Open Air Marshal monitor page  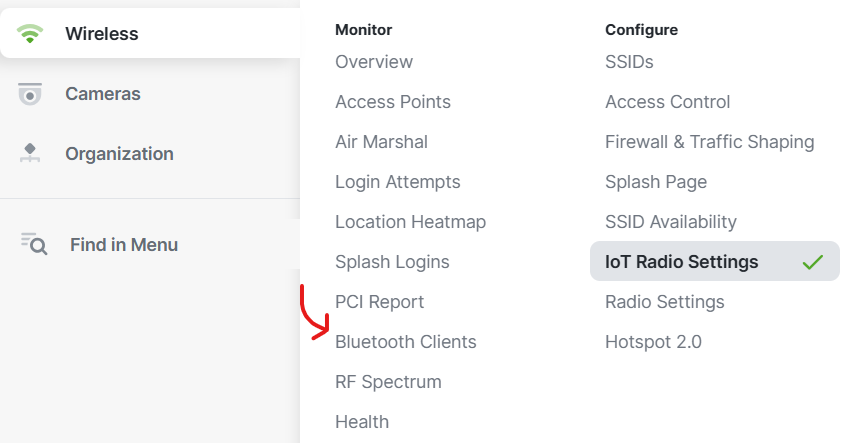click(381, 142)
